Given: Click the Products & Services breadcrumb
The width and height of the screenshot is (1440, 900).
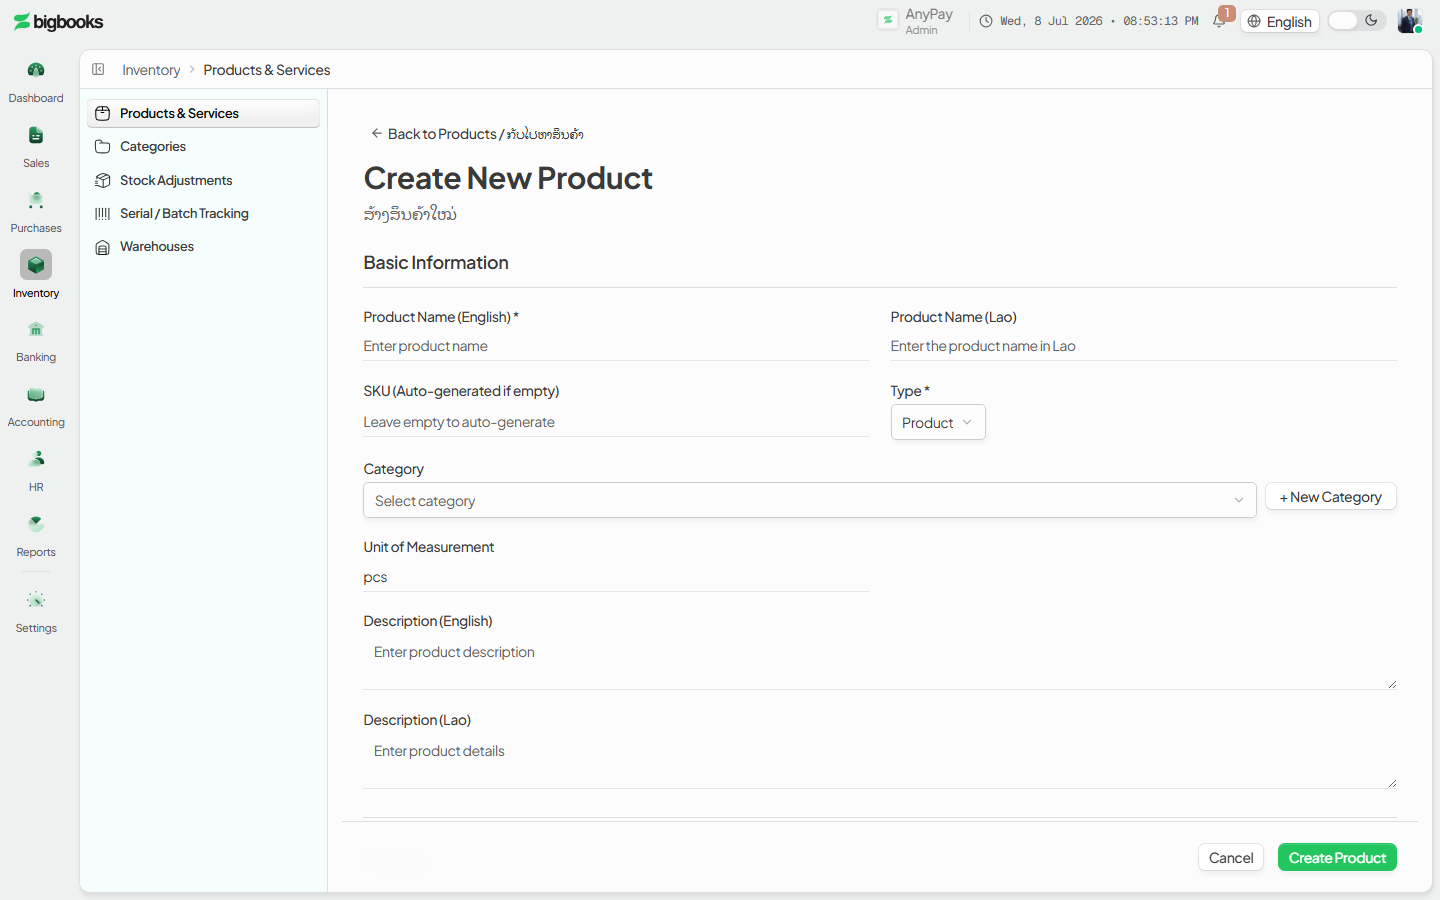Looking at the screenshot, I should 267,70.
